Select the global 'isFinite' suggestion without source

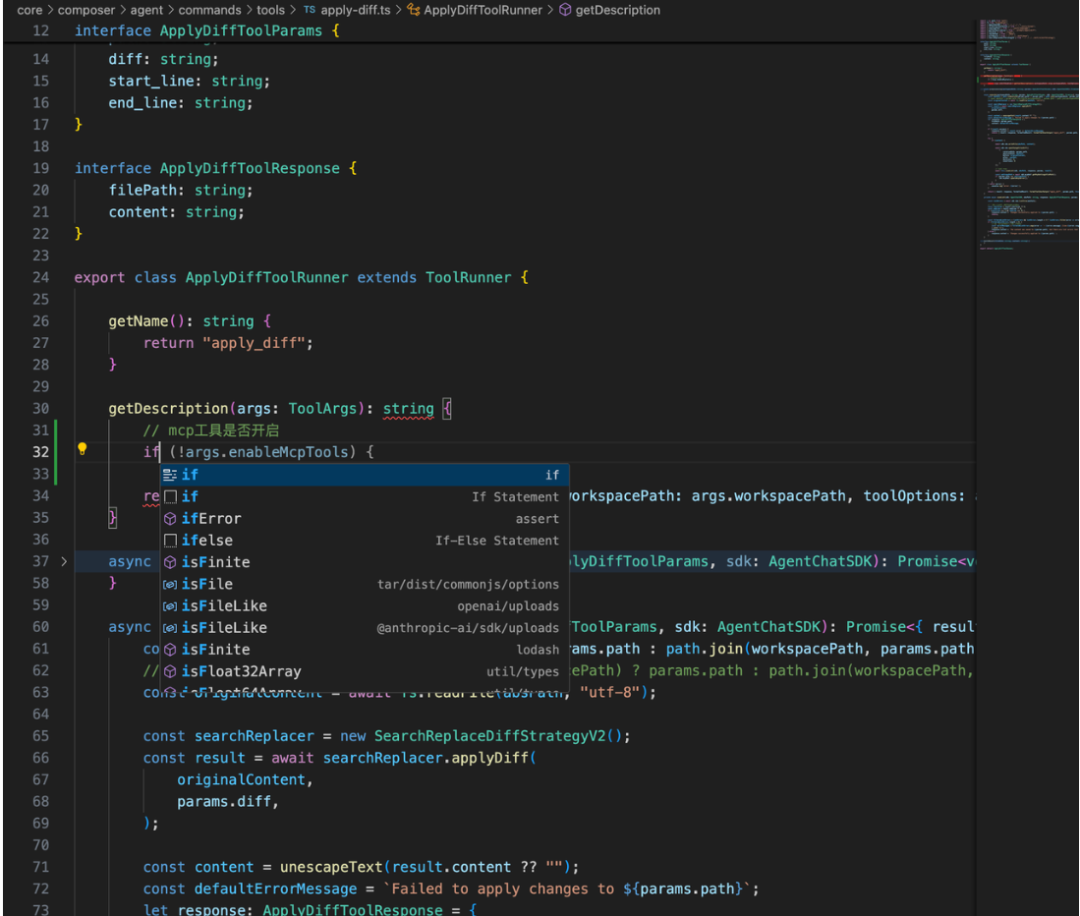(x=364, y=562)
